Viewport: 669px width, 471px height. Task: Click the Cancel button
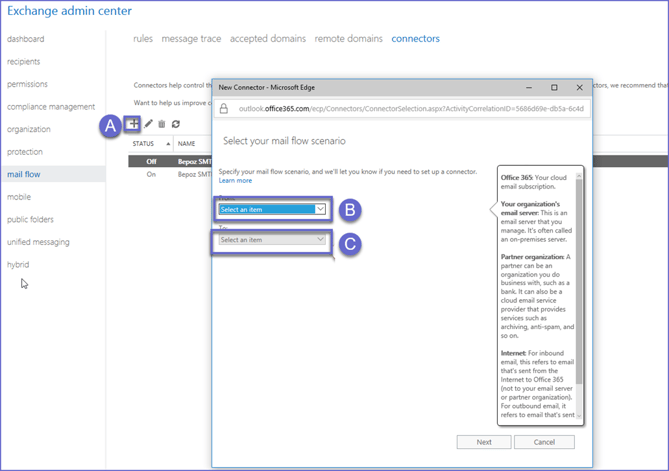544,442
